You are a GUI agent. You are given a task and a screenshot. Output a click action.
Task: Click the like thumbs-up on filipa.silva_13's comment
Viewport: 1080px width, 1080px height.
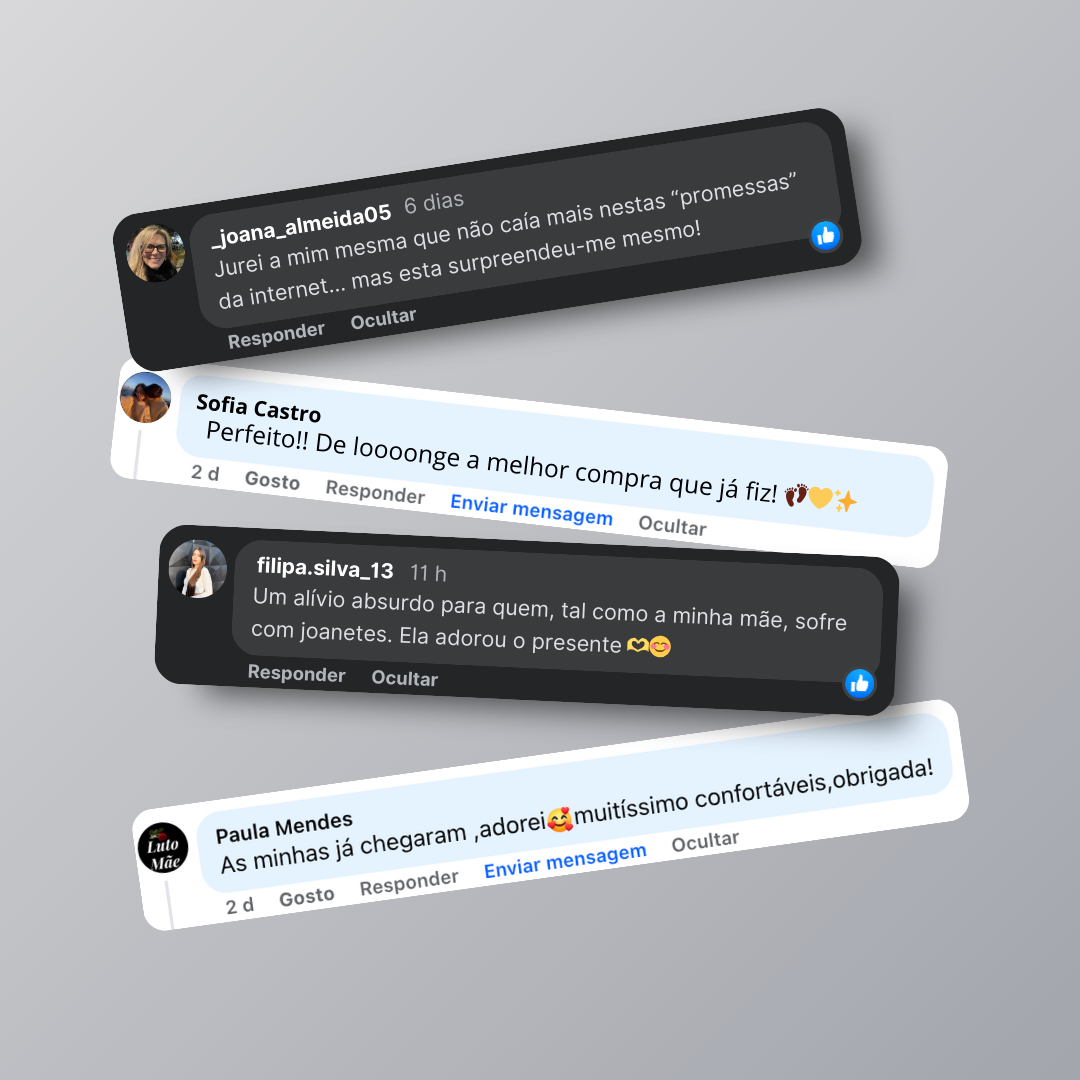tap(859, 683)
